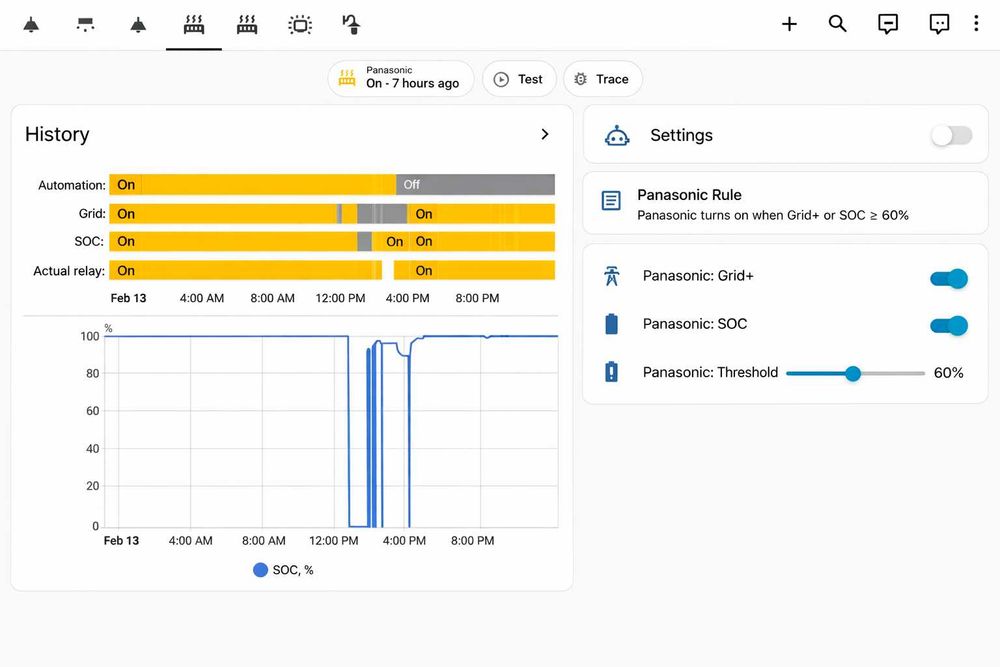Click the Actual relay: row label

69,271
